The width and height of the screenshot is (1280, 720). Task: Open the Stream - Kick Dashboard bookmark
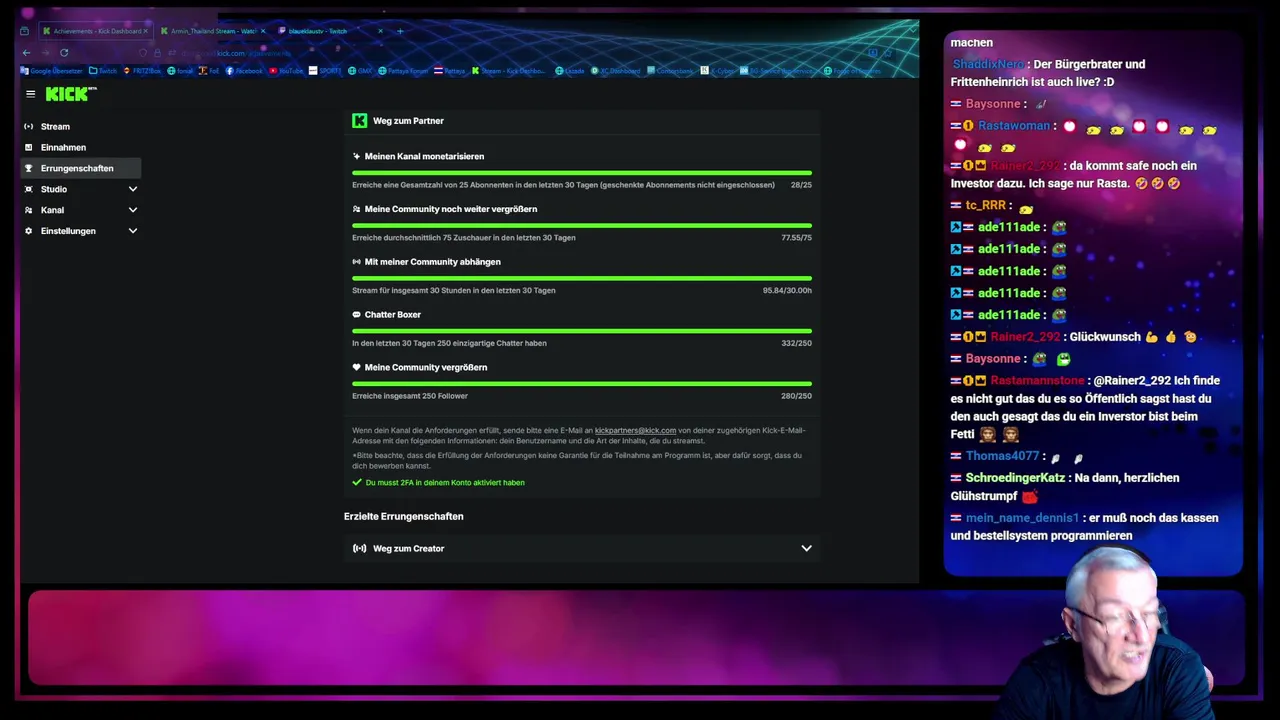point(509,71)
